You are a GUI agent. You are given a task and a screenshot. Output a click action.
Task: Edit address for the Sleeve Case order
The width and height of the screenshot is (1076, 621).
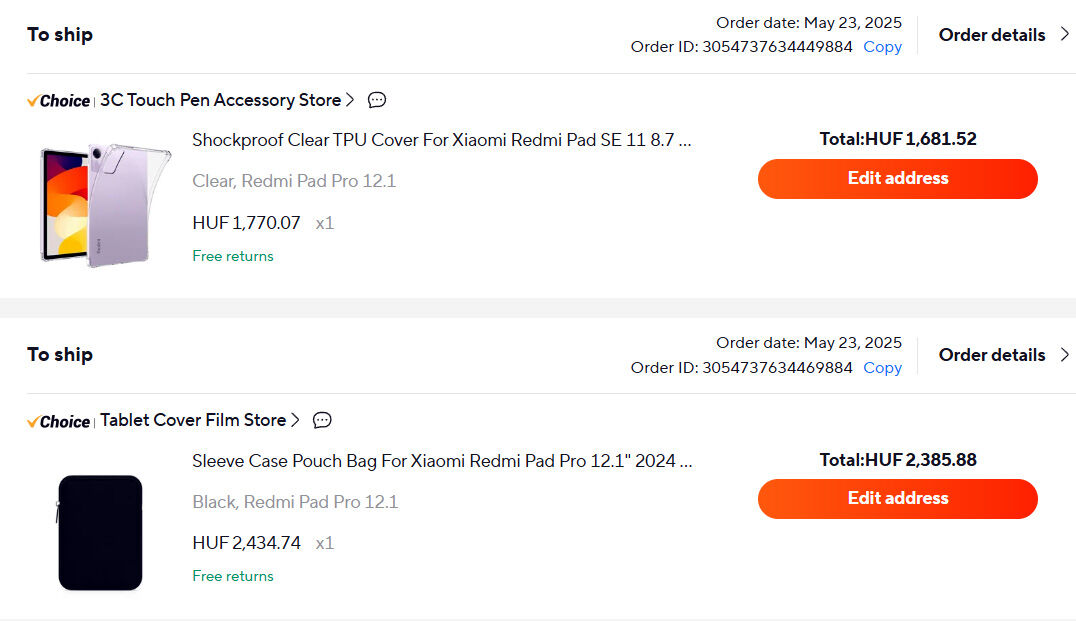(898, 499)
